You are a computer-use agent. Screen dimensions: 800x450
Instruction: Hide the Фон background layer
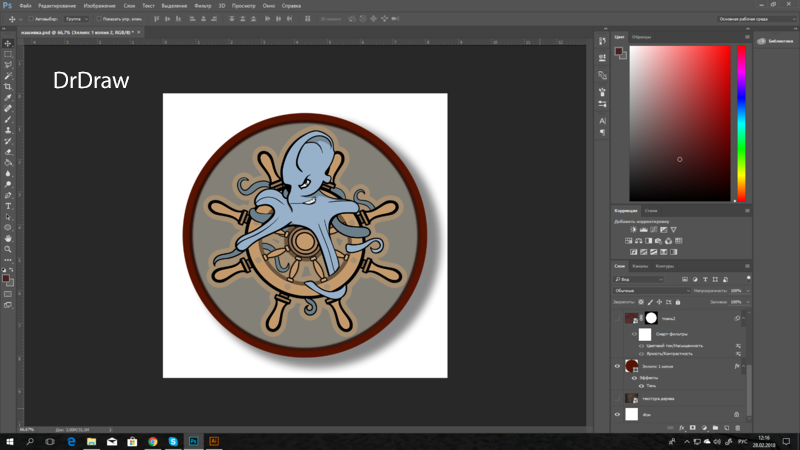click(617, 415)
